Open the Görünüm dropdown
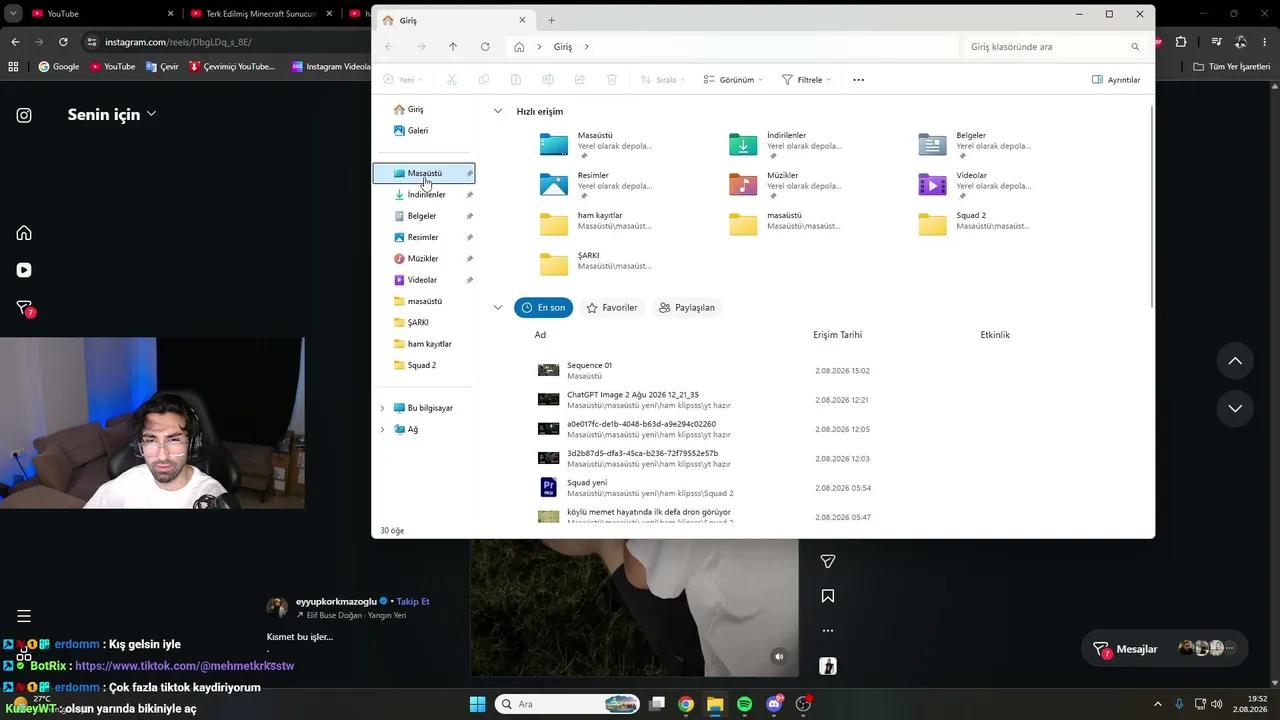The width and height of the screenshot is (1280, 720). coord(733,80)
